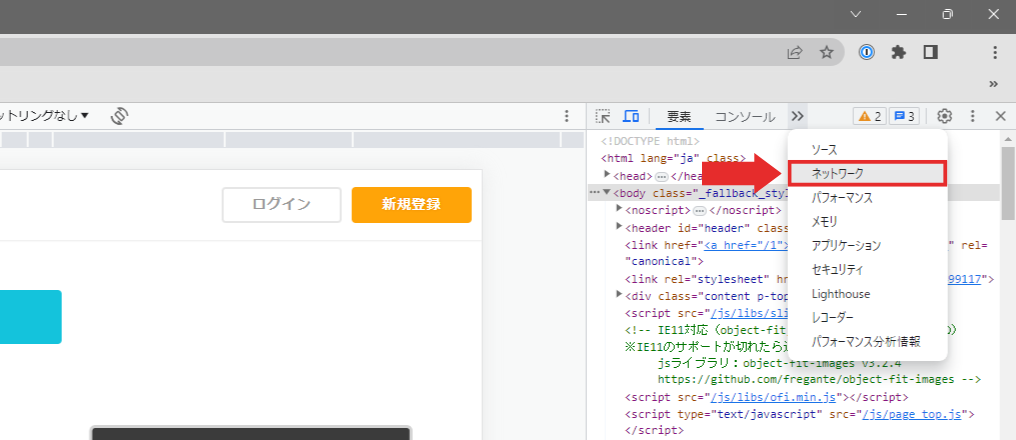This screenshot has width=1016, height=440.
Task: Select ネットワーク from the overflow menu
Action: [868, 173]
